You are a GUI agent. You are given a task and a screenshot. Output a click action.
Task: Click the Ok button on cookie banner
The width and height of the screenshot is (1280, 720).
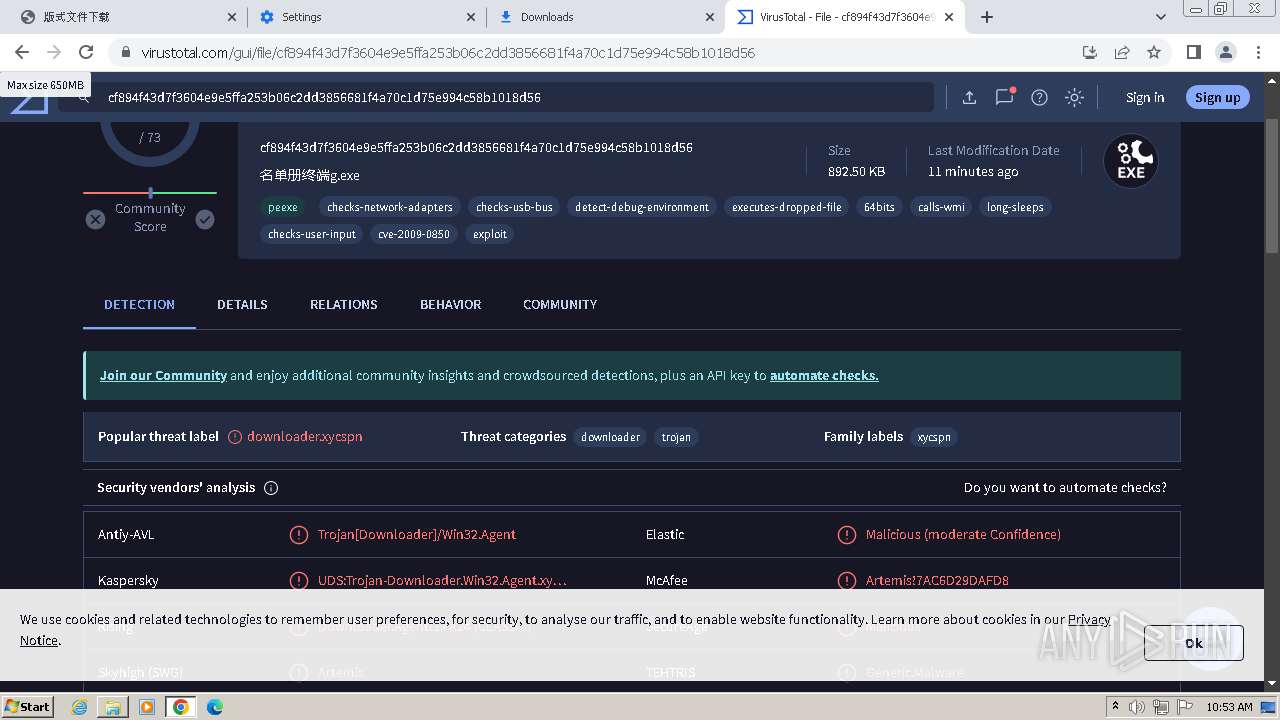click(x=1194, y=643)
